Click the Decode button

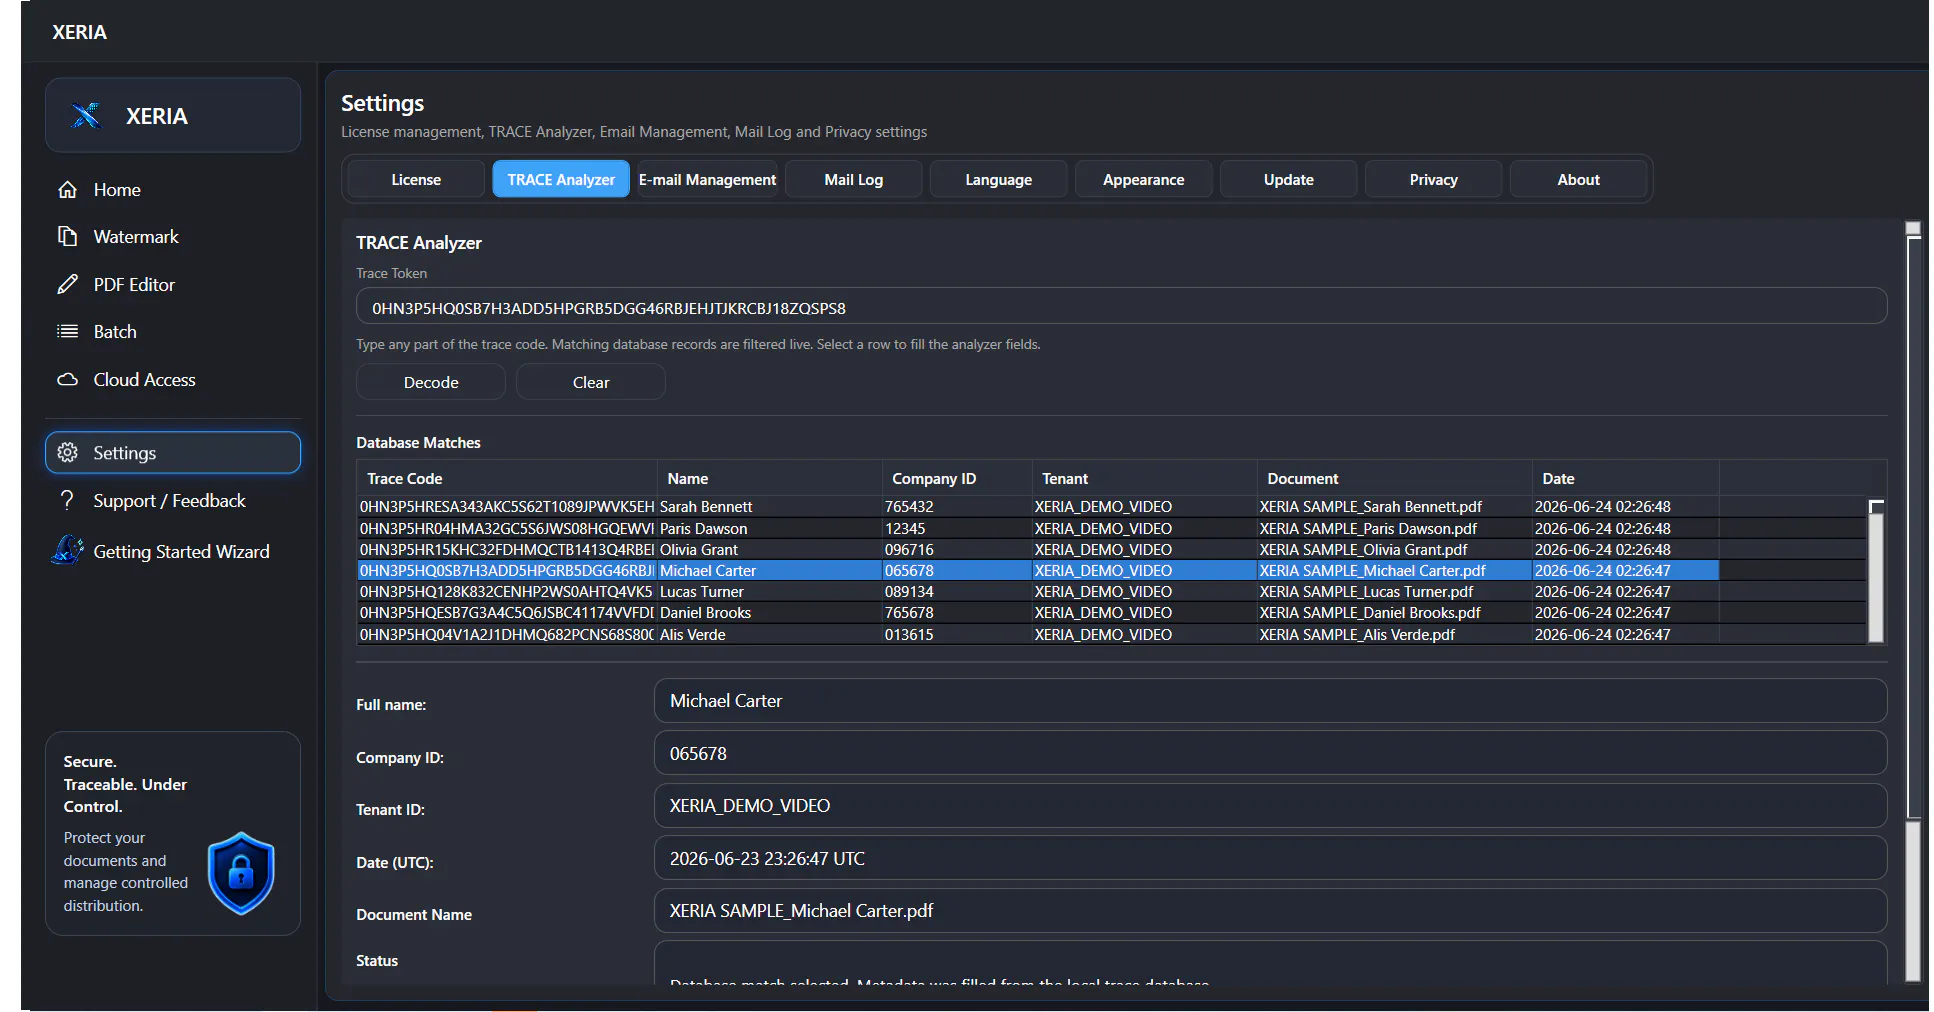431,383
